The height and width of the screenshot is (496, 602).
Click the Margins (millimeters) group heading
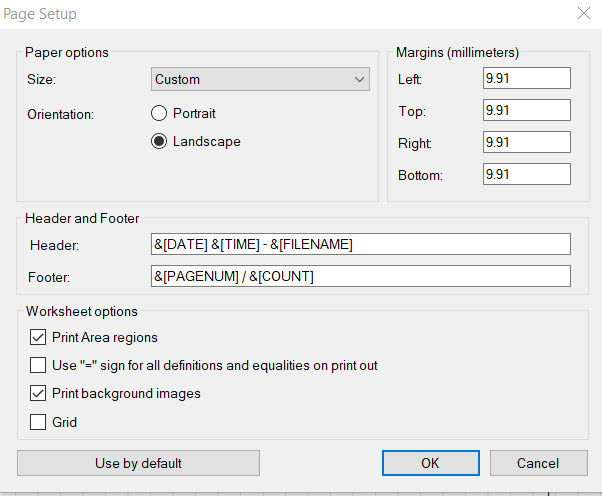pos(457,52)
